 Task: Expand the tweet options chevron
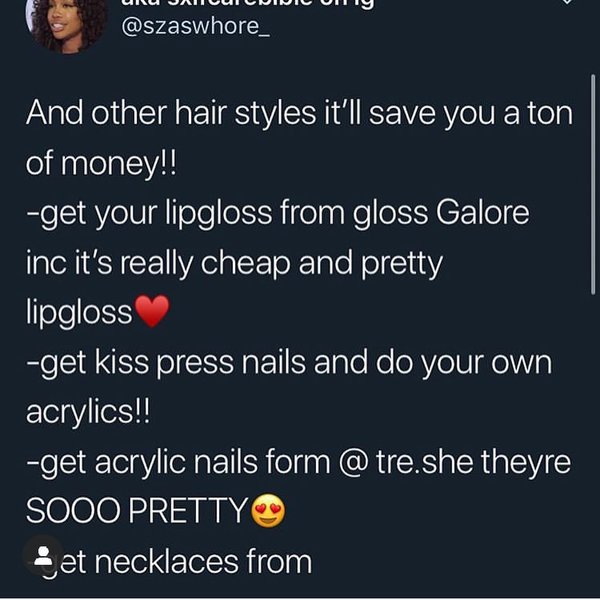point(567,2)
